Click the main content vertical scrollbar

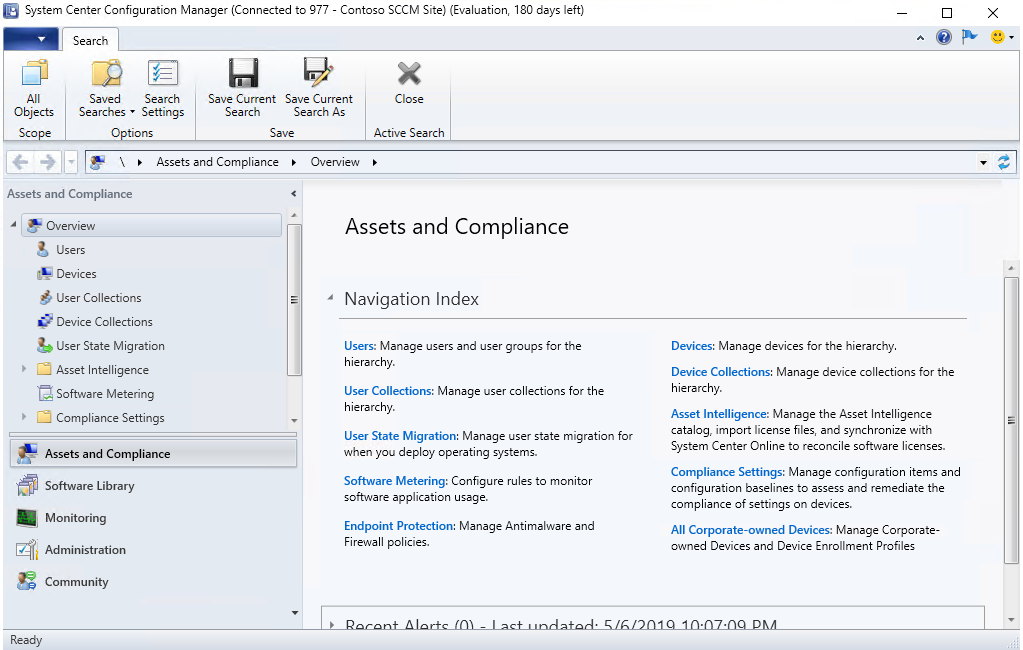coord(1011,420)
